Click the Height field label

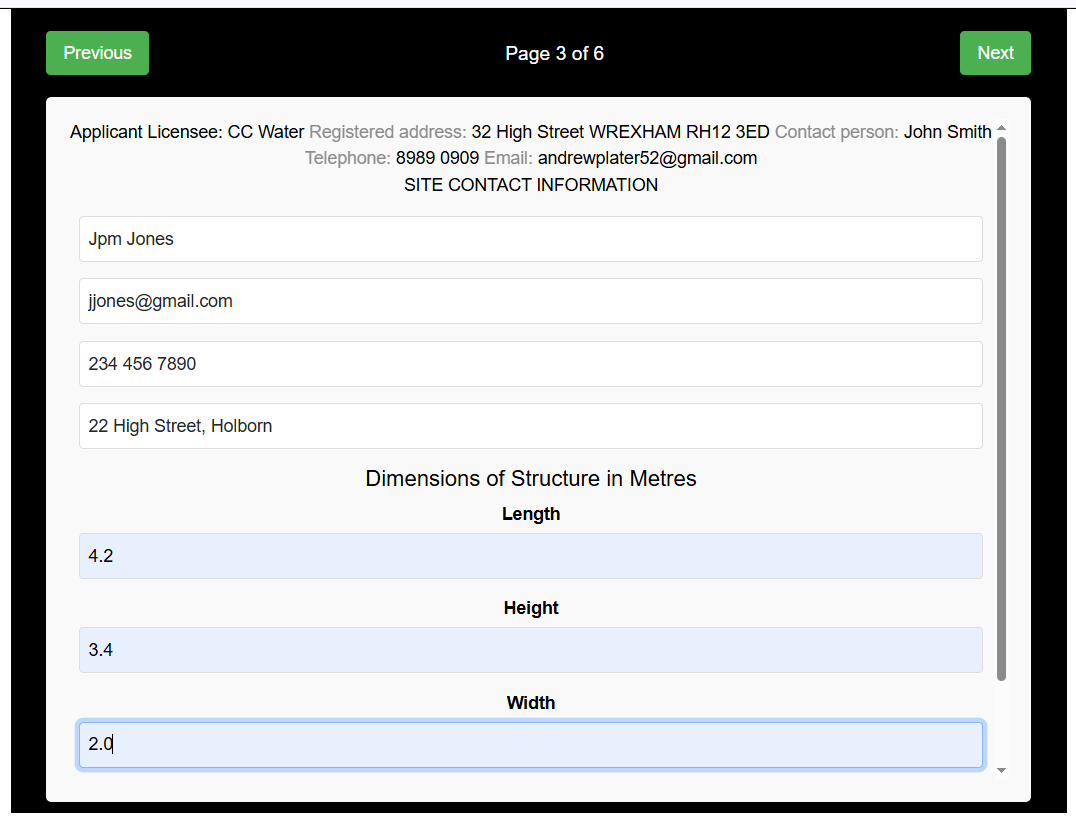click(531, 607)
